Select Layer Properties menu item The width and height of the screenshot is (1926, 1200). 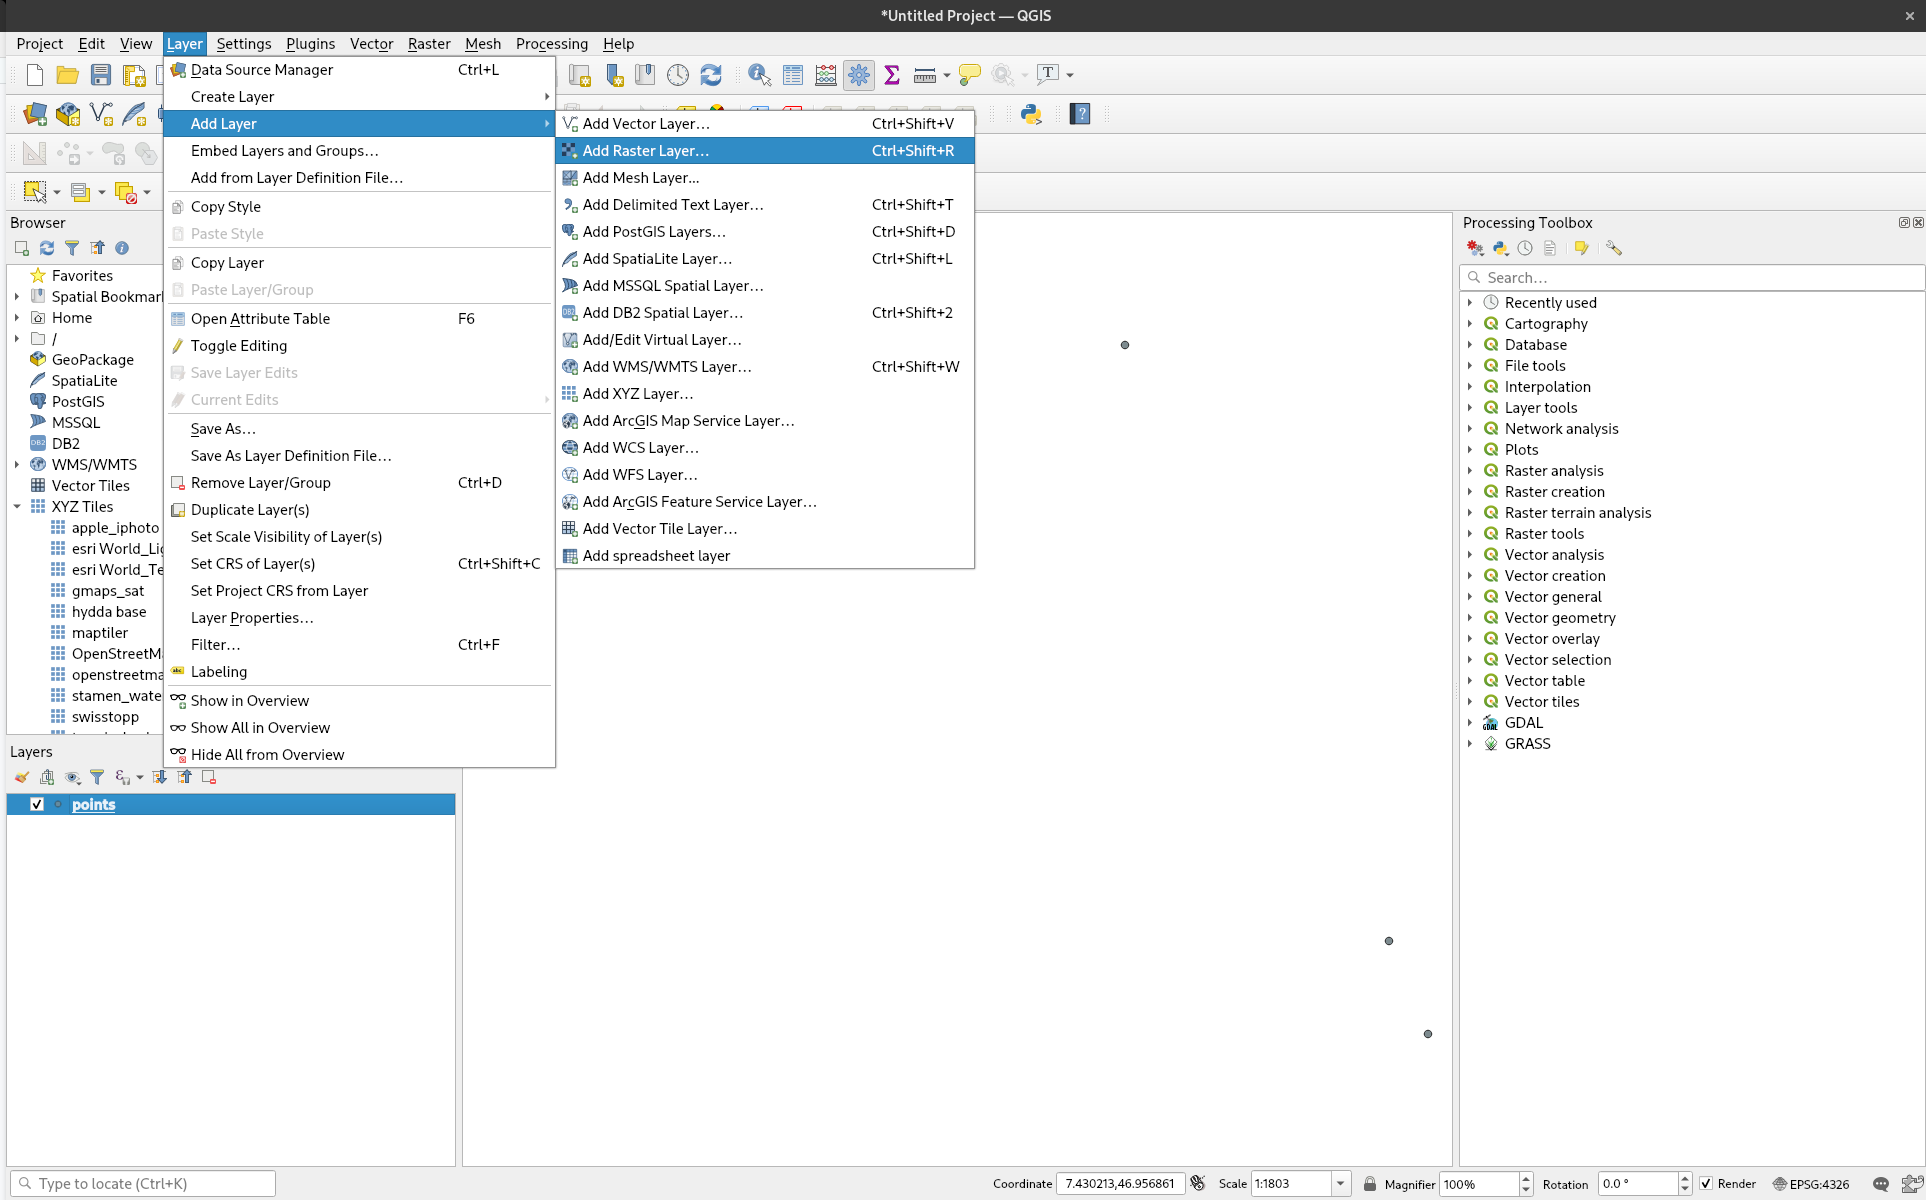252,618
